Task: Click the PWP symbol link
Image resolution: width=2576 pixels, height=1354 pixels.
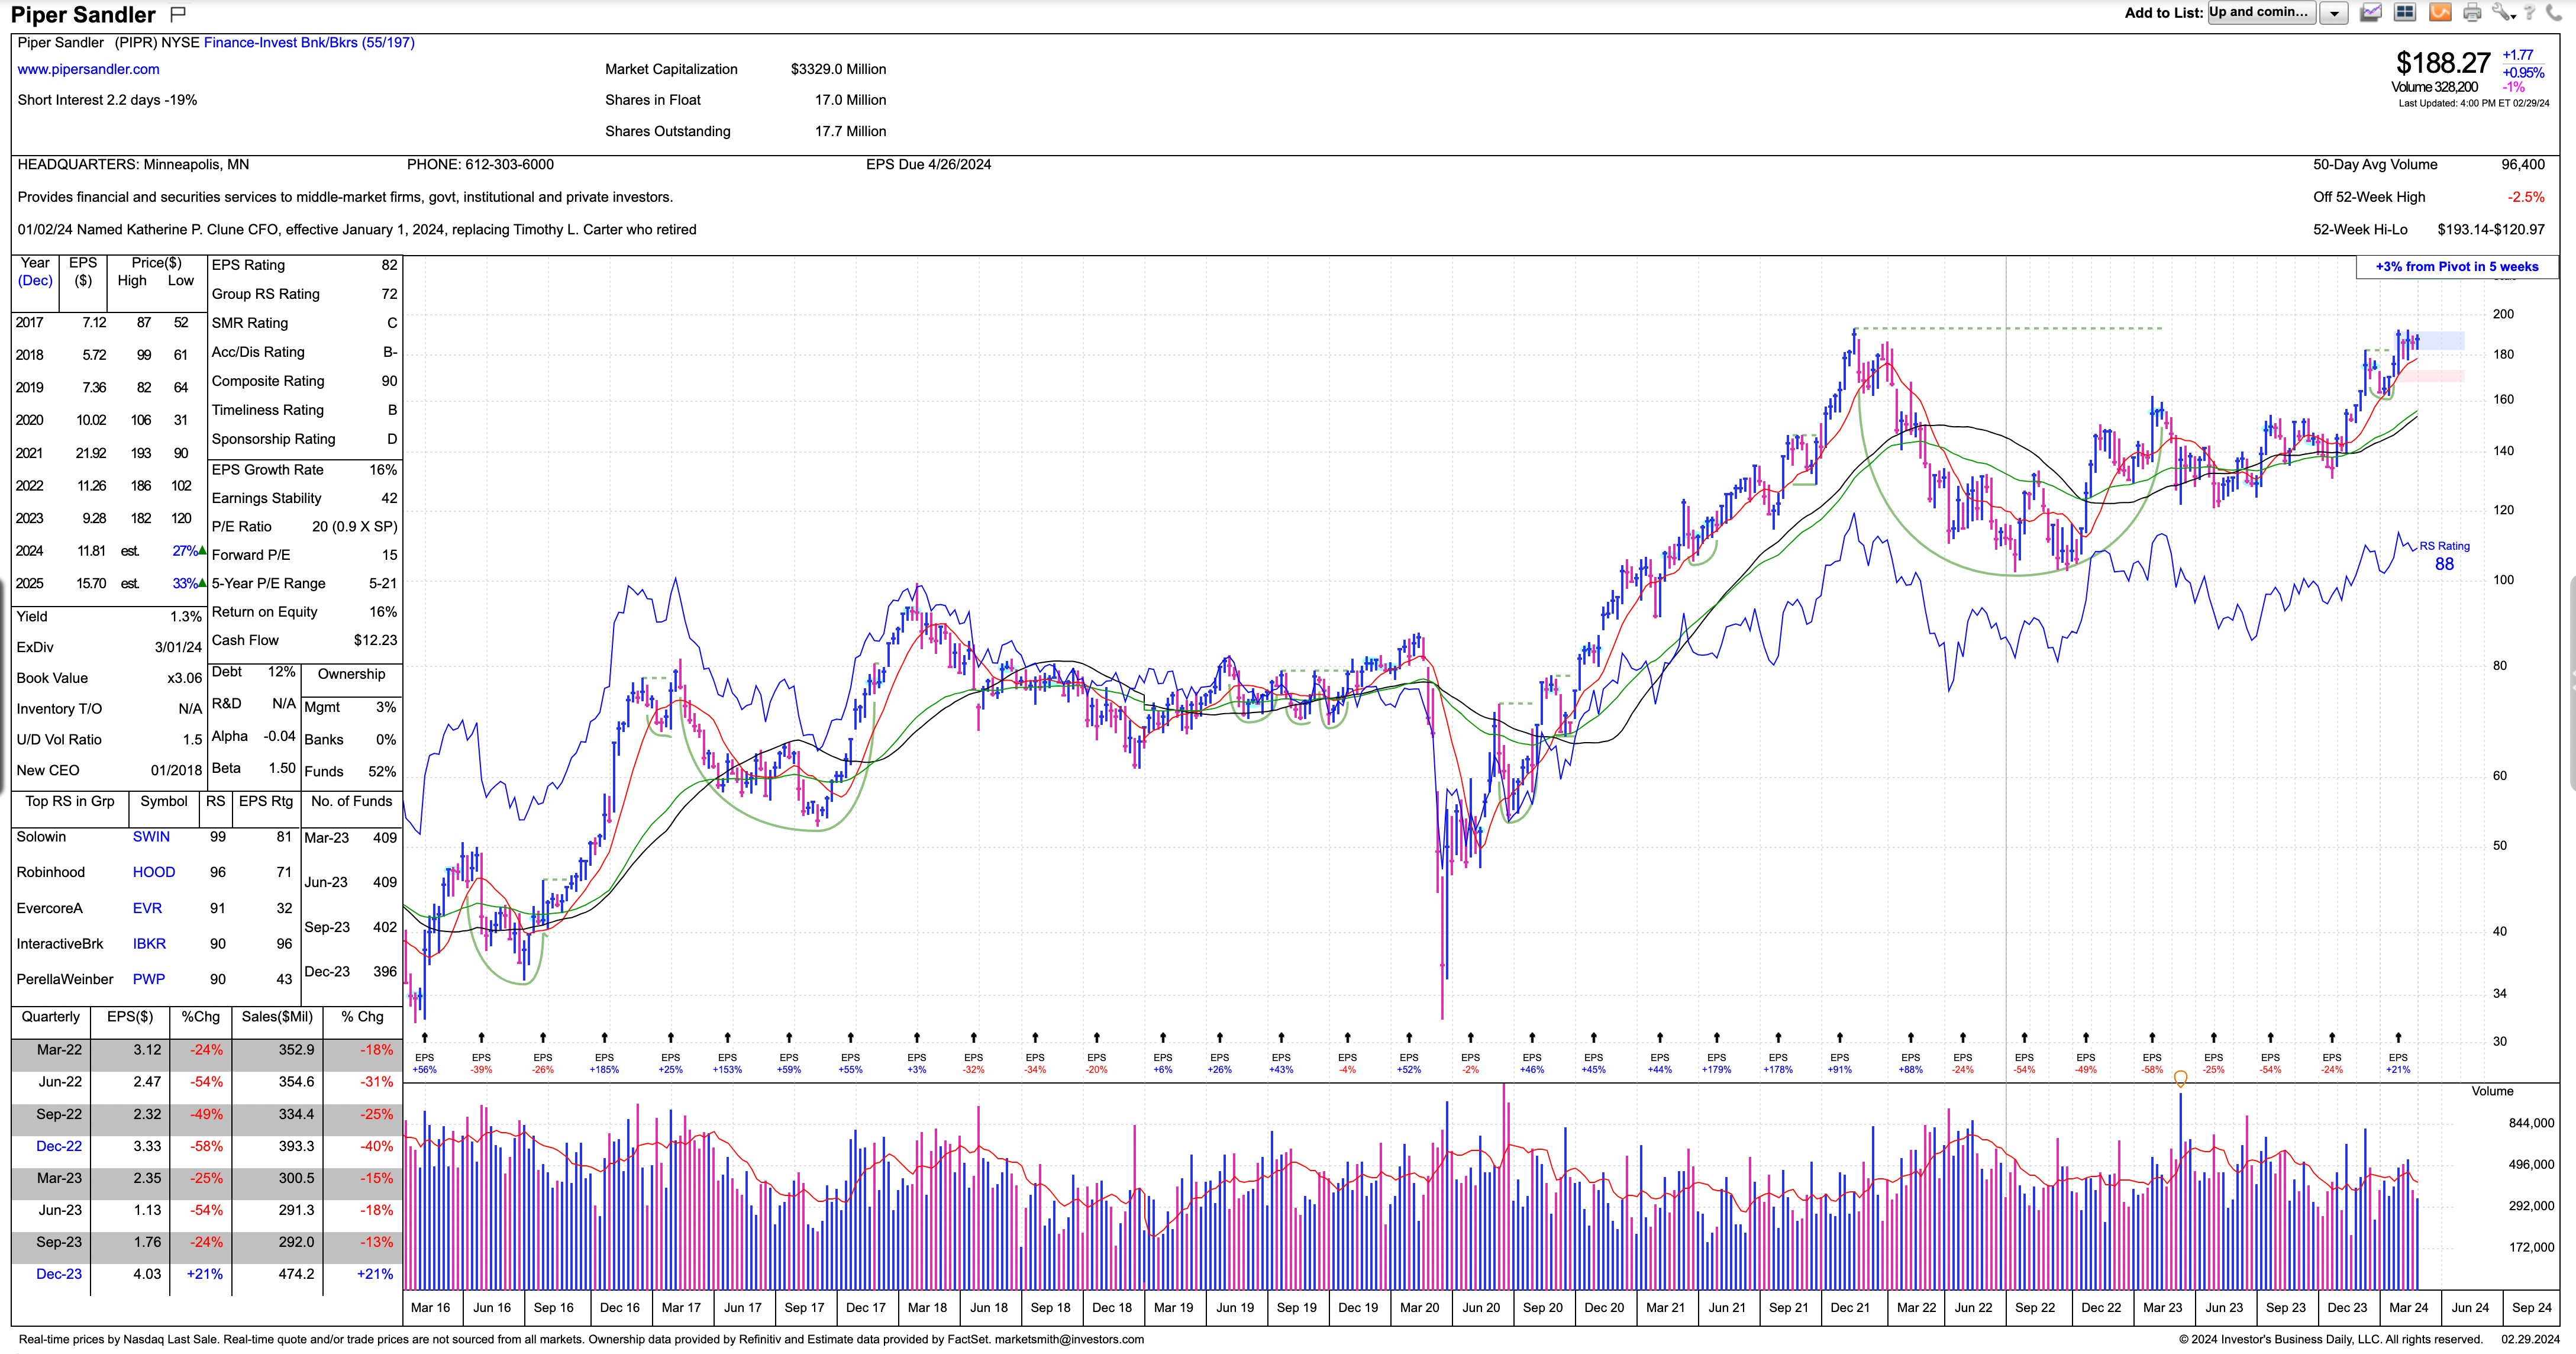Action: (x=148, y=979)
